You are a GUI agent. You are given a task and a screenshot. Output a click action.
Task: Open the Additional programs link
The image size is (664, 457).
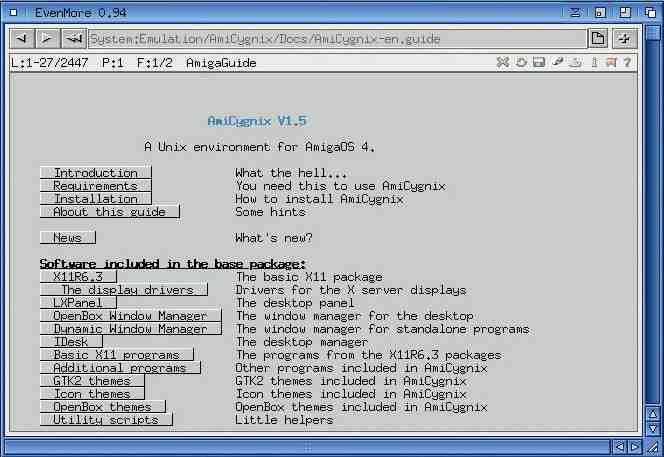(120, 368)
